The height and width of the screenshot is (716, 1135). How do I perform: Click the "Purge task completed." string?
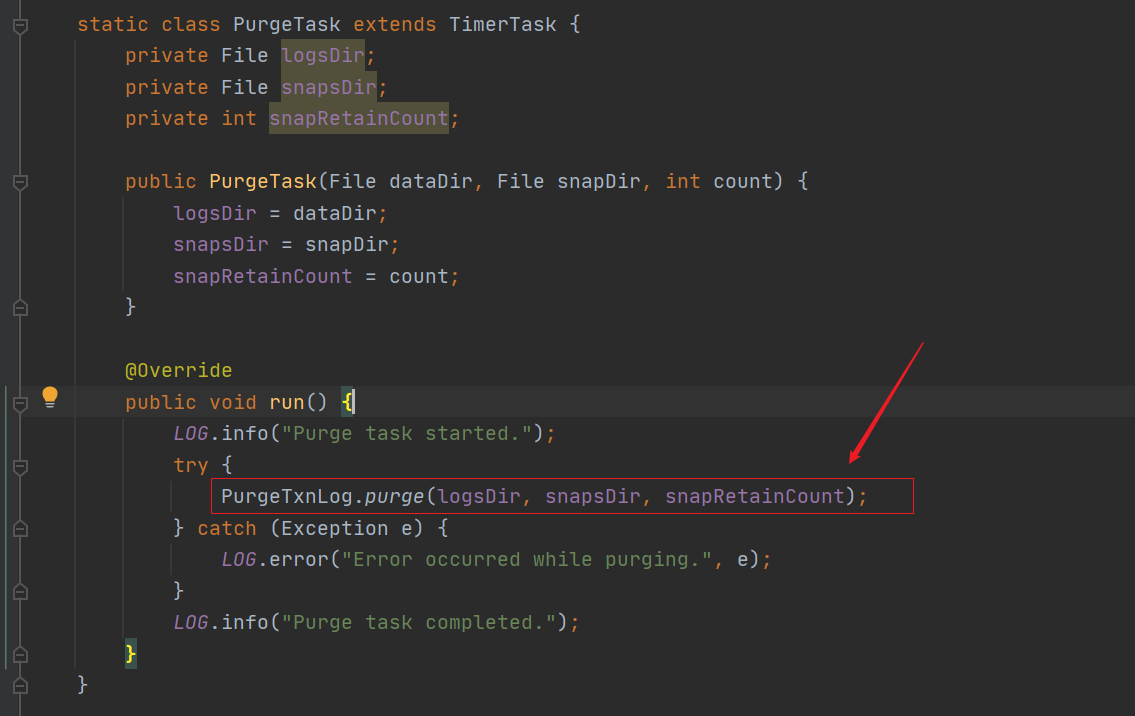point(419,623)
